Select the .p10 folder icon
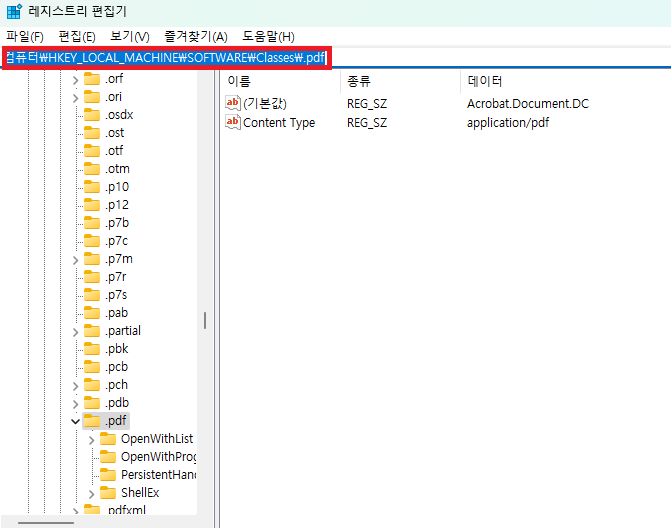671x528 pixels. click(x=92, y=187)
